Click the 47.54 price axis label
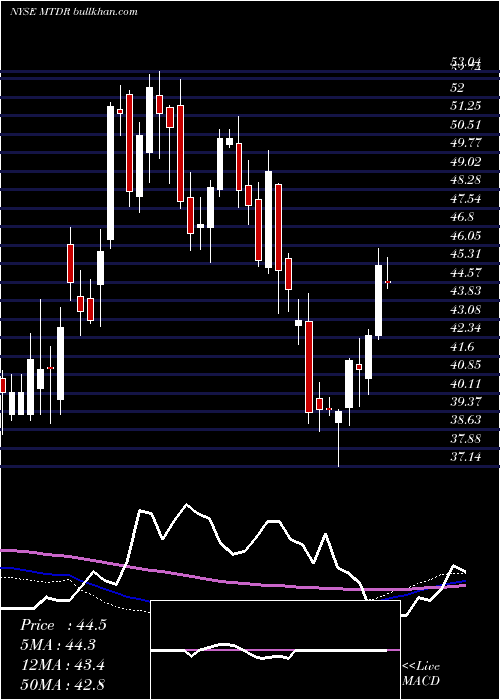The image size is (500, 700). [466, 199]
